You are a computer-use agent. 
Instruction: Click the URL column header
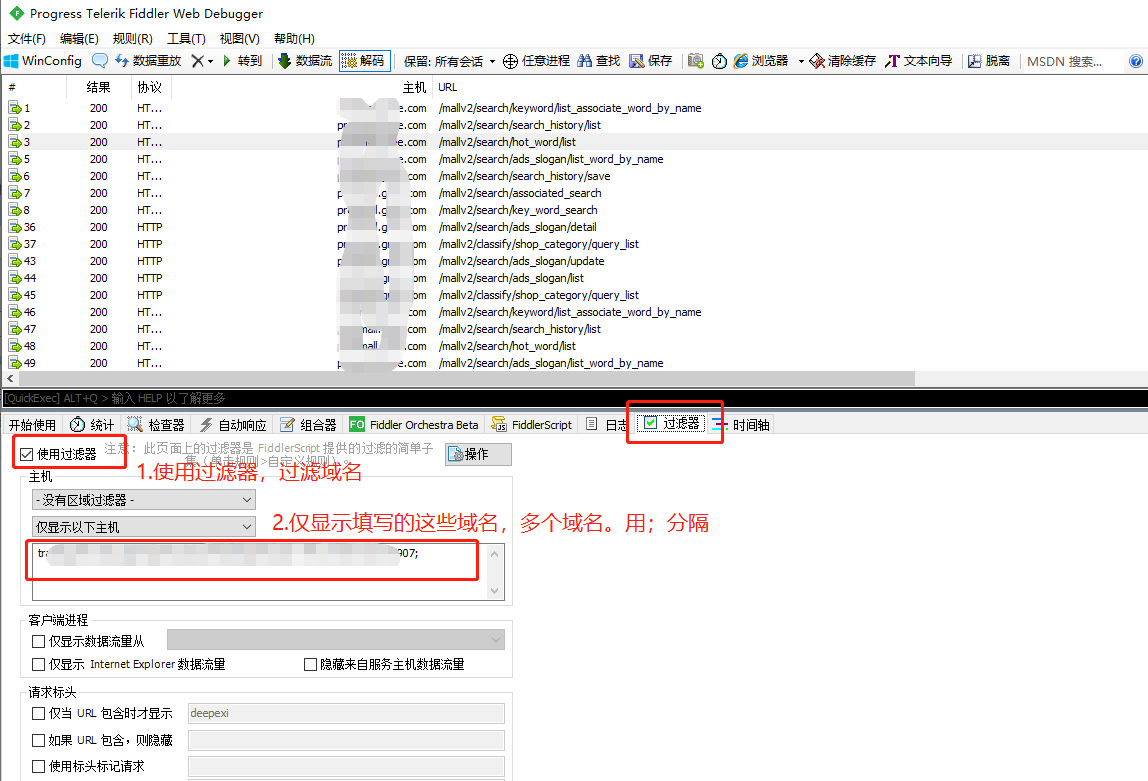(x=447, y=87)
